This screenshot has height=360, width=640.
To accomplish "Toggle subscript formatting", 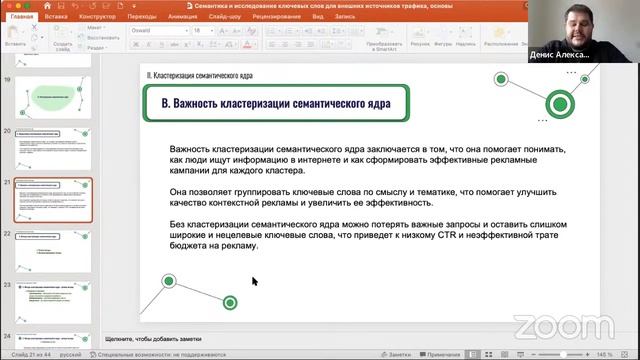I will (200, 44).
